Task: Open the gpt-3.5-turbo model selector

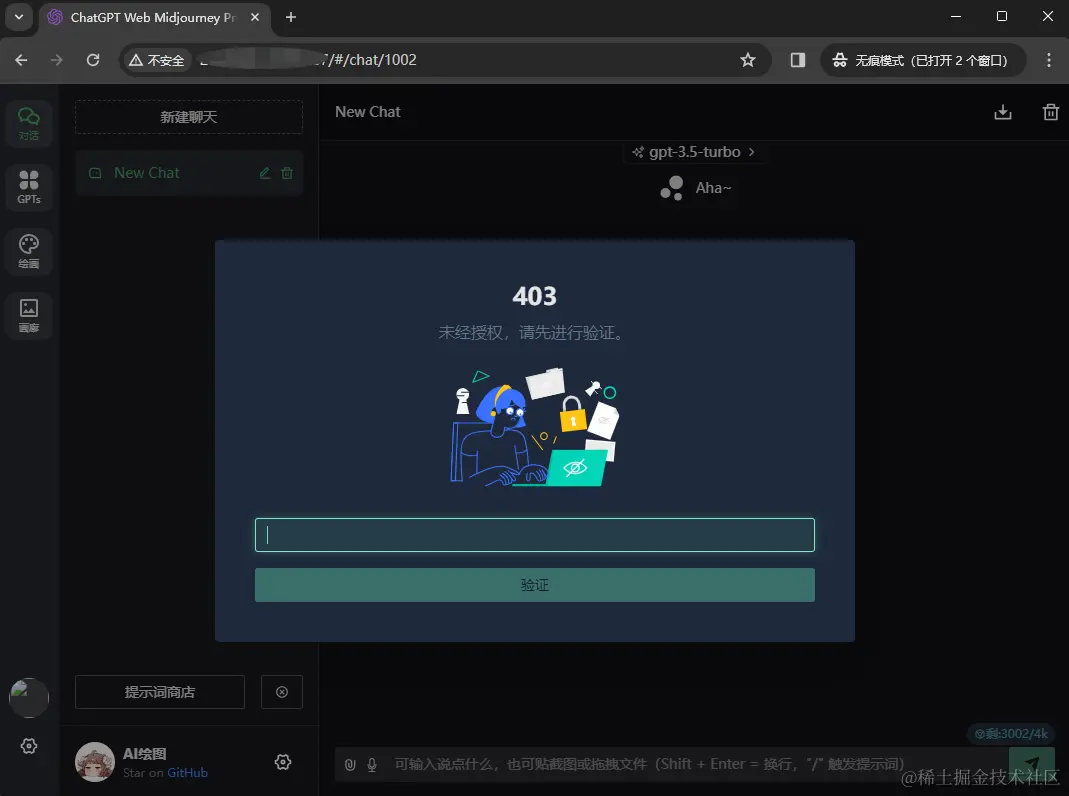Action: point(694,152)
